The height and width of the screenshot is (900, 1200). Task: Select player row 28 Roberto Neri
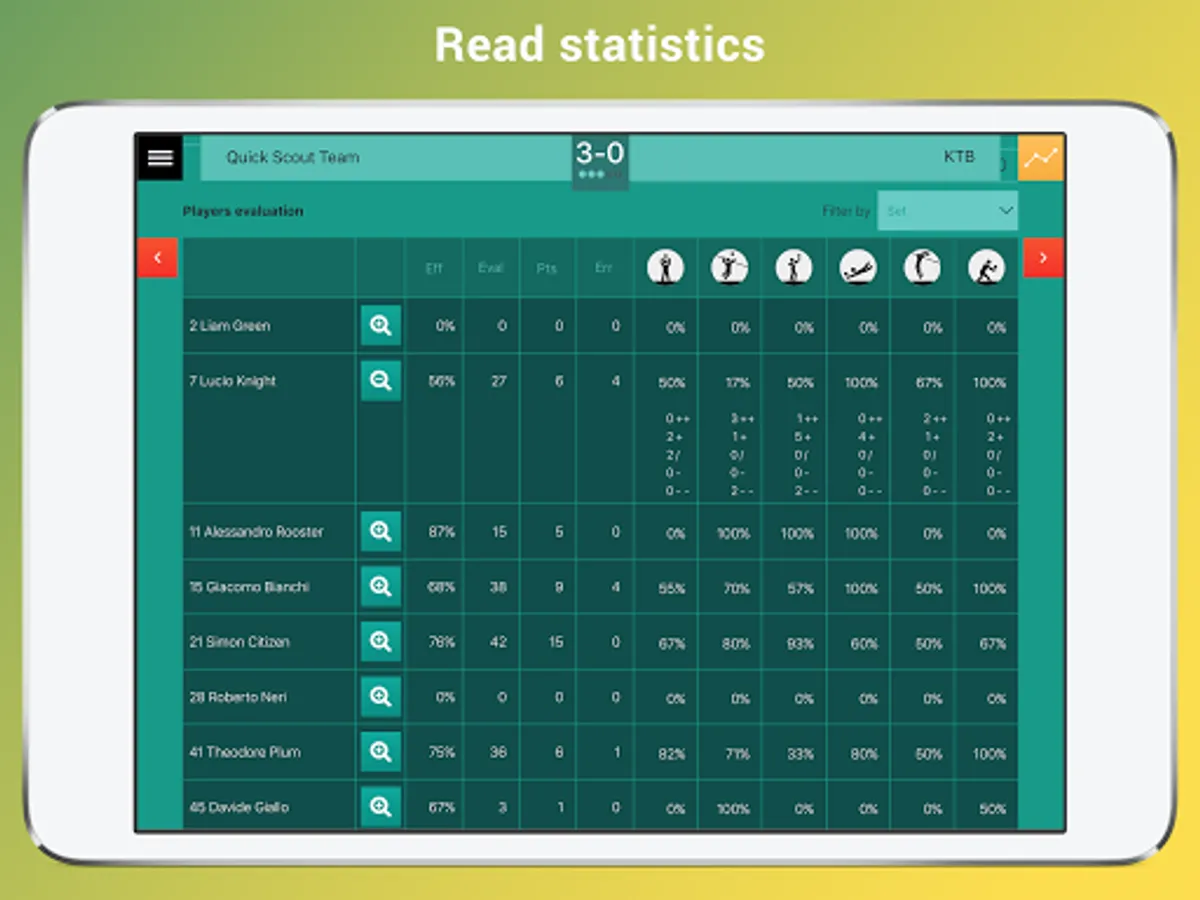[x=600, y=697]
